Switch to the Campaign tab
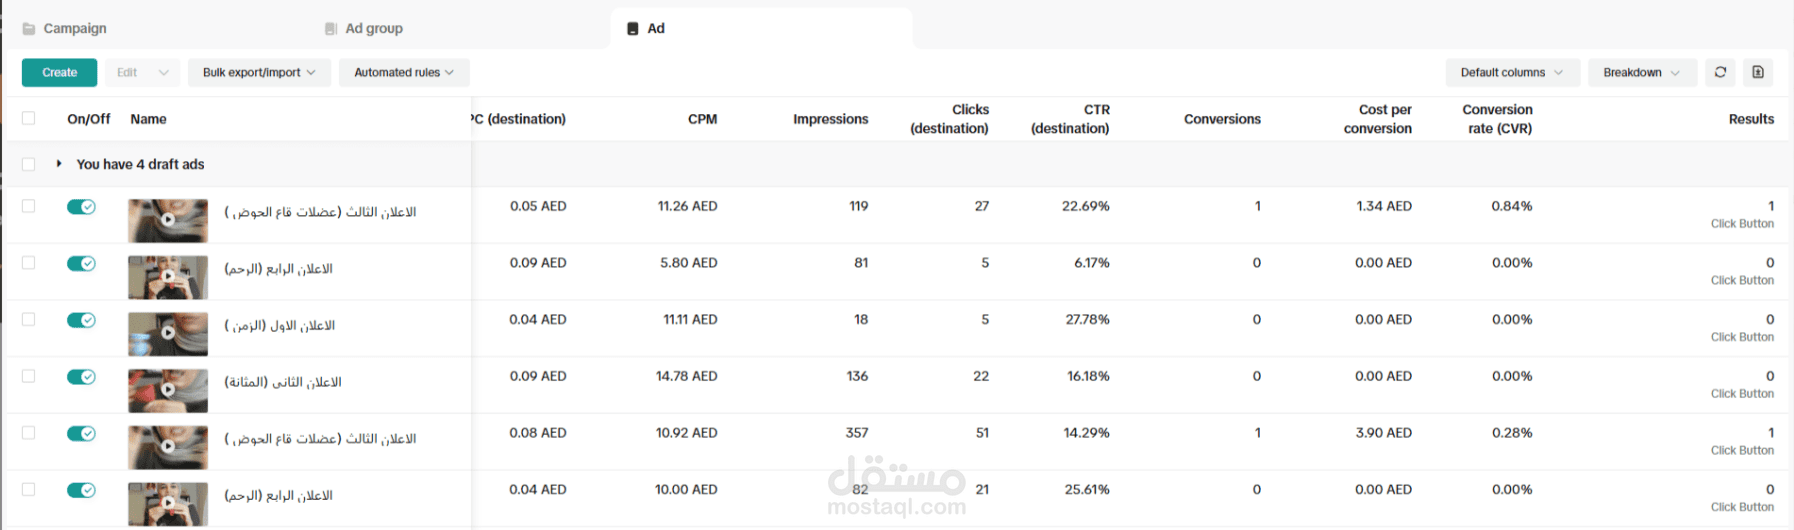Image resolution: width=1794 pixels, height=530 pixels. [74, 29]
